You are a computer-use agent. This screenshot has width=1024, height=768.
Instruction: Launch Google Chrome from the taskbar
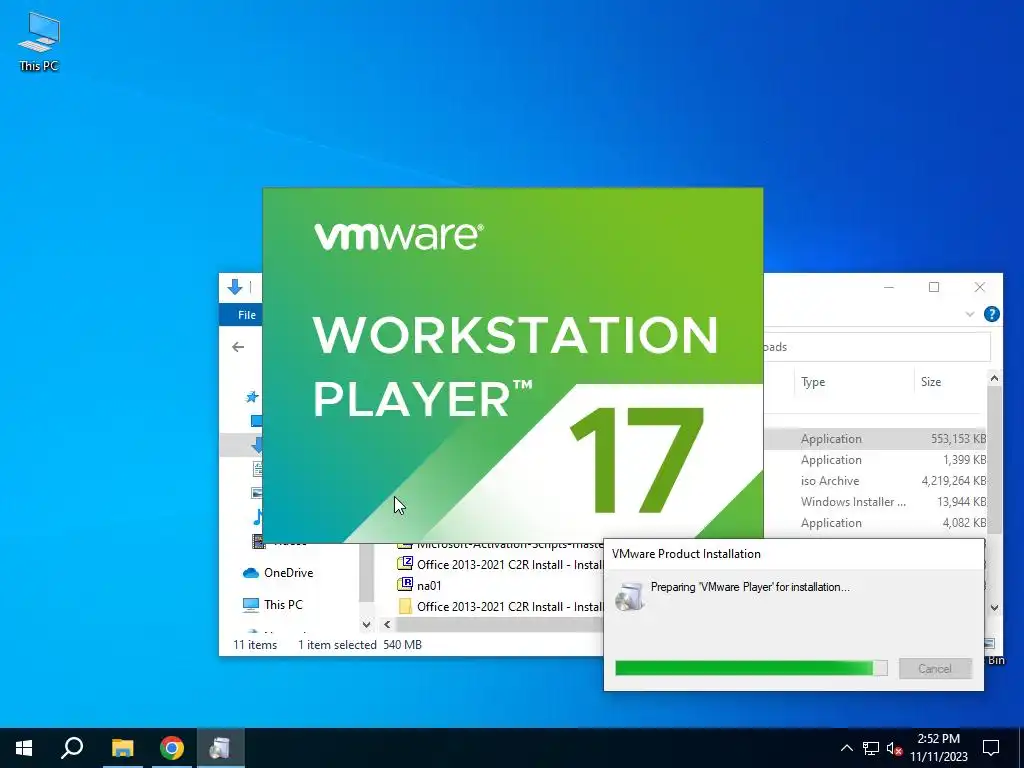(172, 748)
